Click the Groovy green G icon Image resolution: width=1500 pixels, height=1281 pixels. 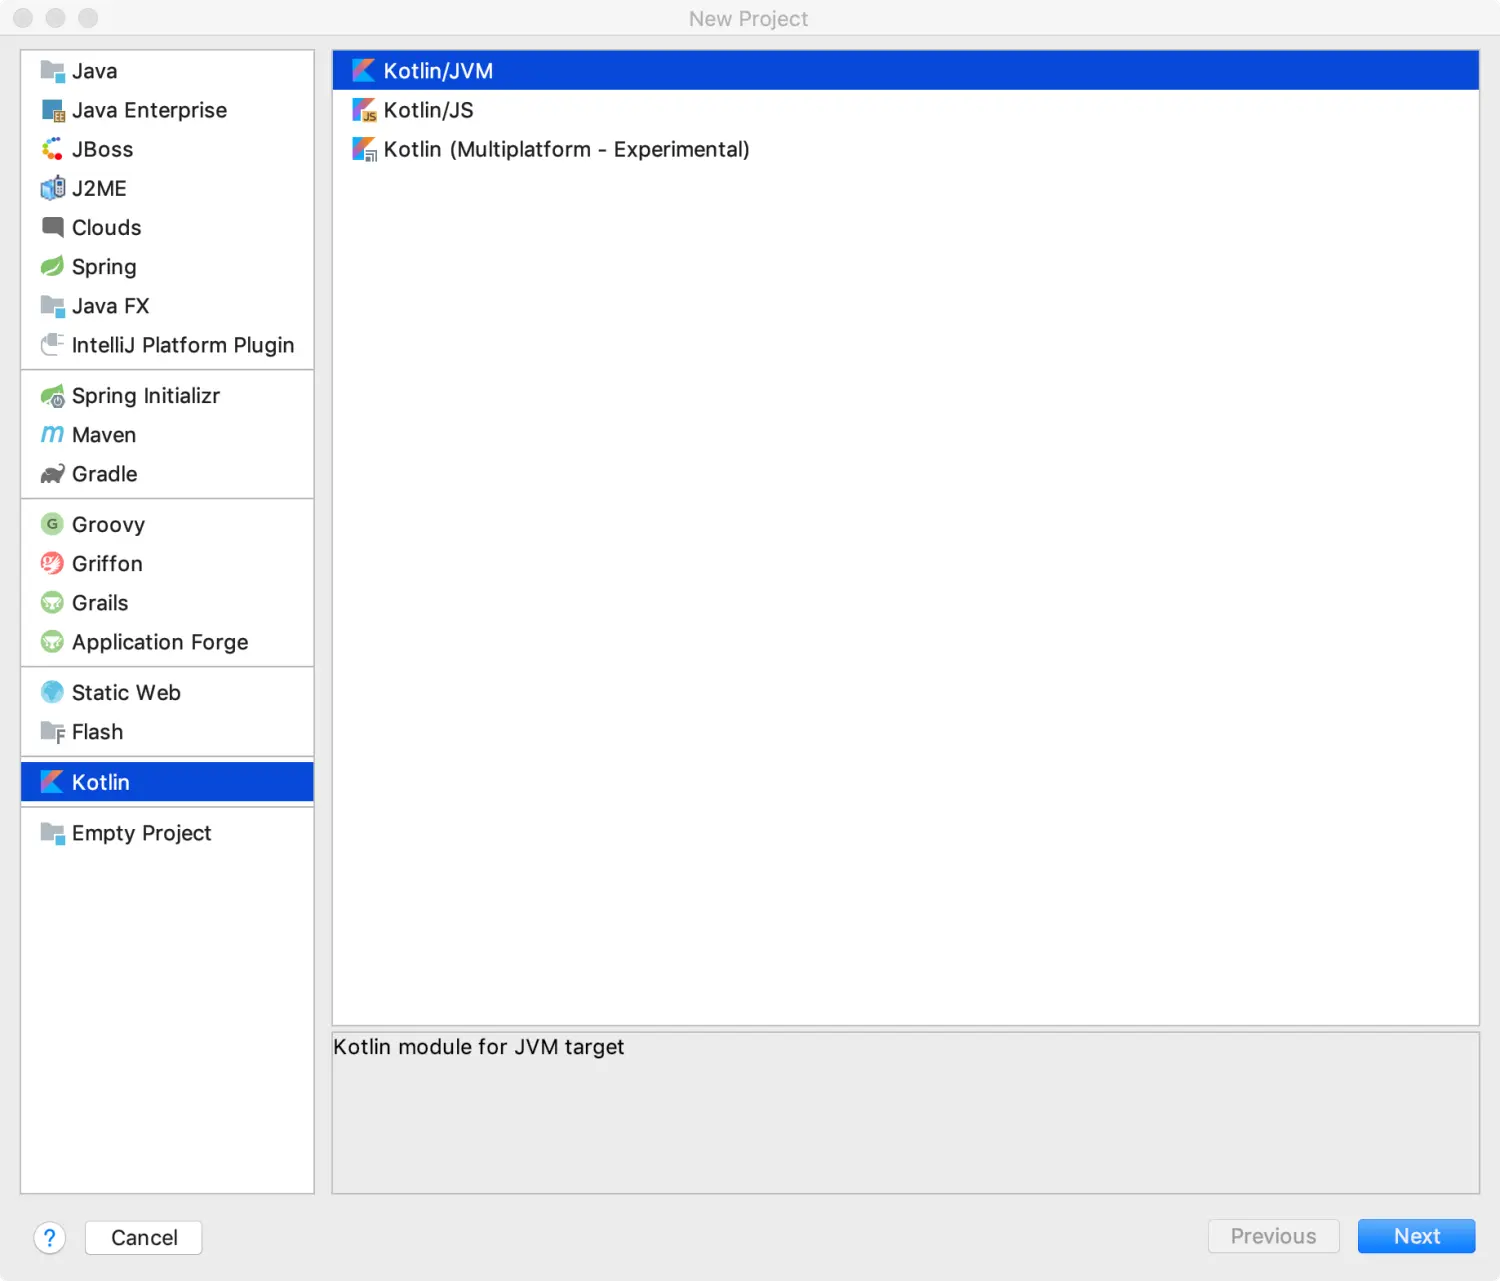click(x=52, y=524)
